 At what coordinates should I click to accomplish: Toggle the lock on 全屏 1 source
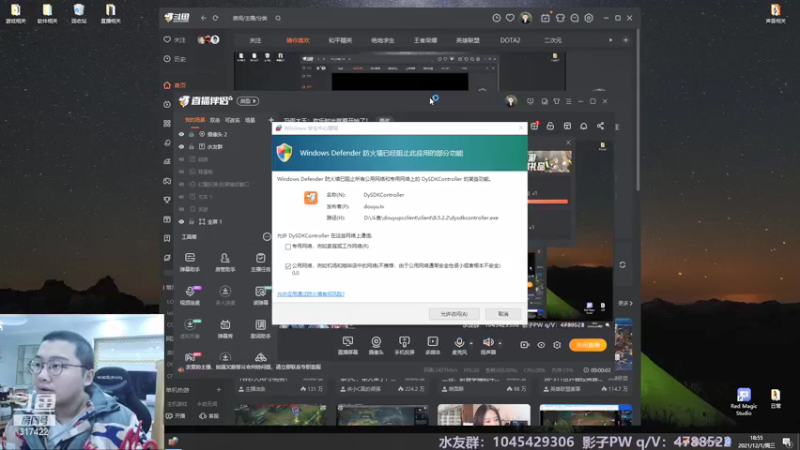pyautogui.click(x=191, y=221)
